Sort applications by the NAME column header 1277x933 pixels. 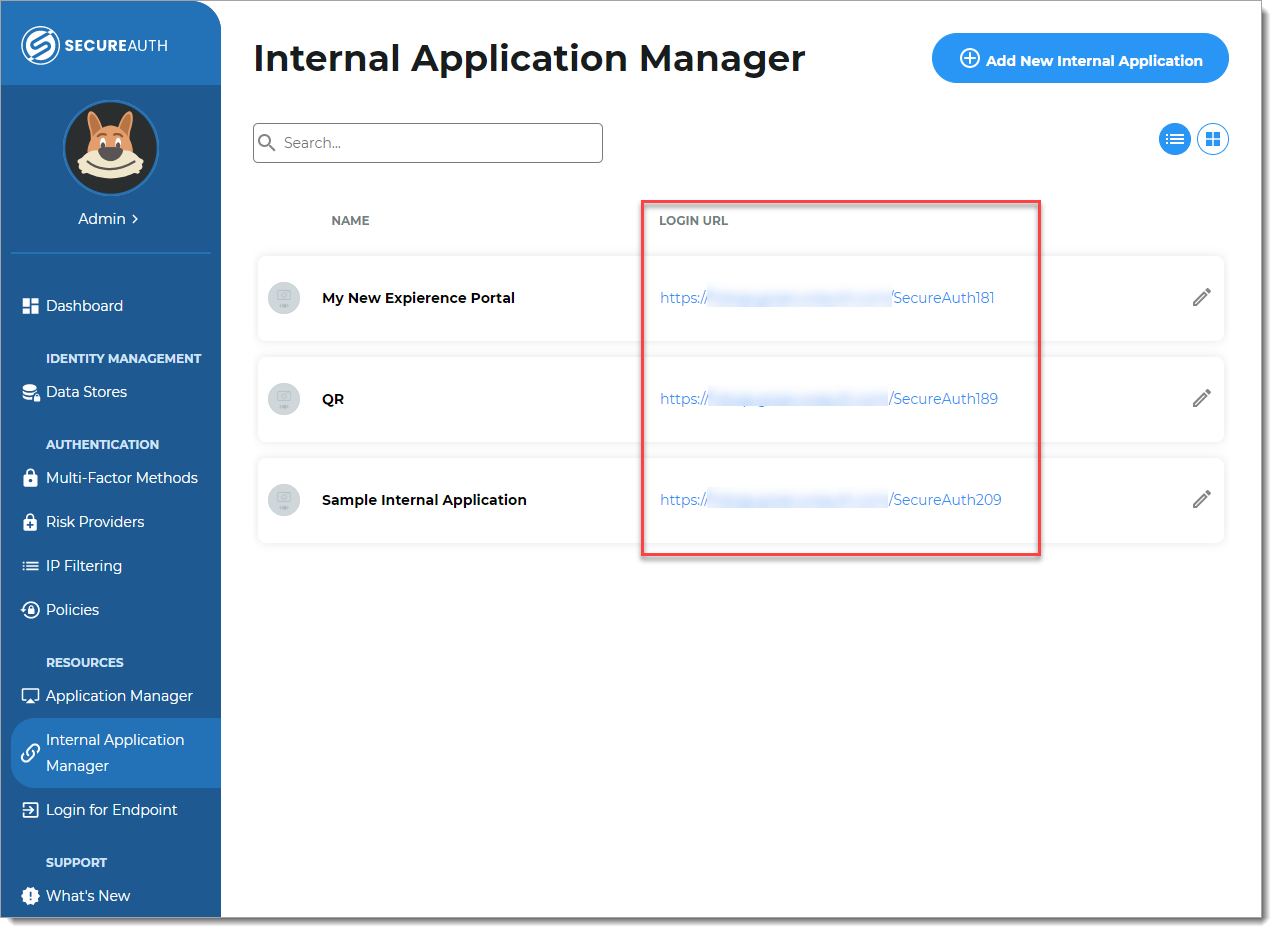coord(350,220)
